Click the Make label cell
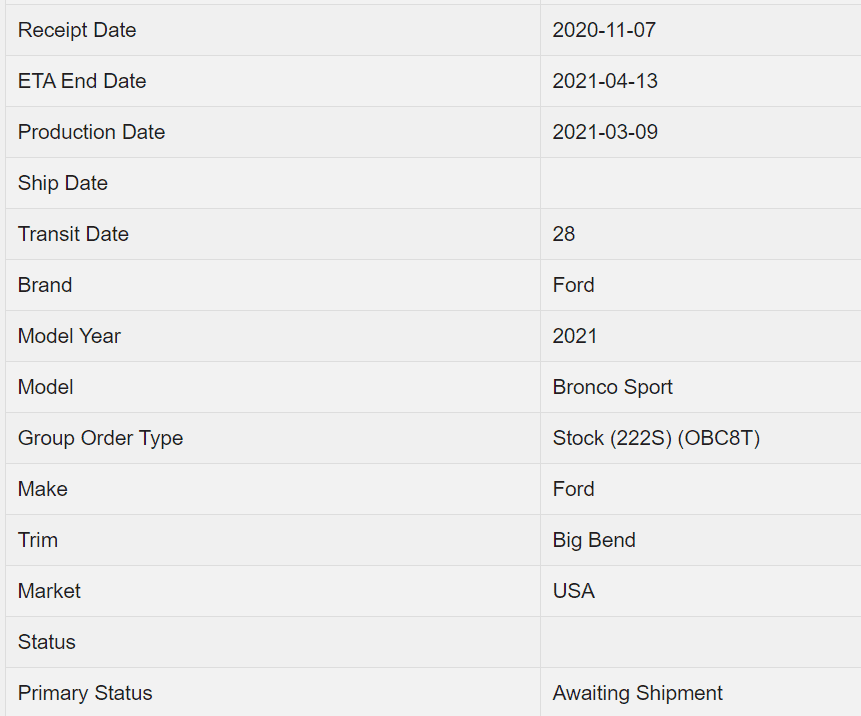The width and height of the screenshot is (861, 716). tap(43, 489)
